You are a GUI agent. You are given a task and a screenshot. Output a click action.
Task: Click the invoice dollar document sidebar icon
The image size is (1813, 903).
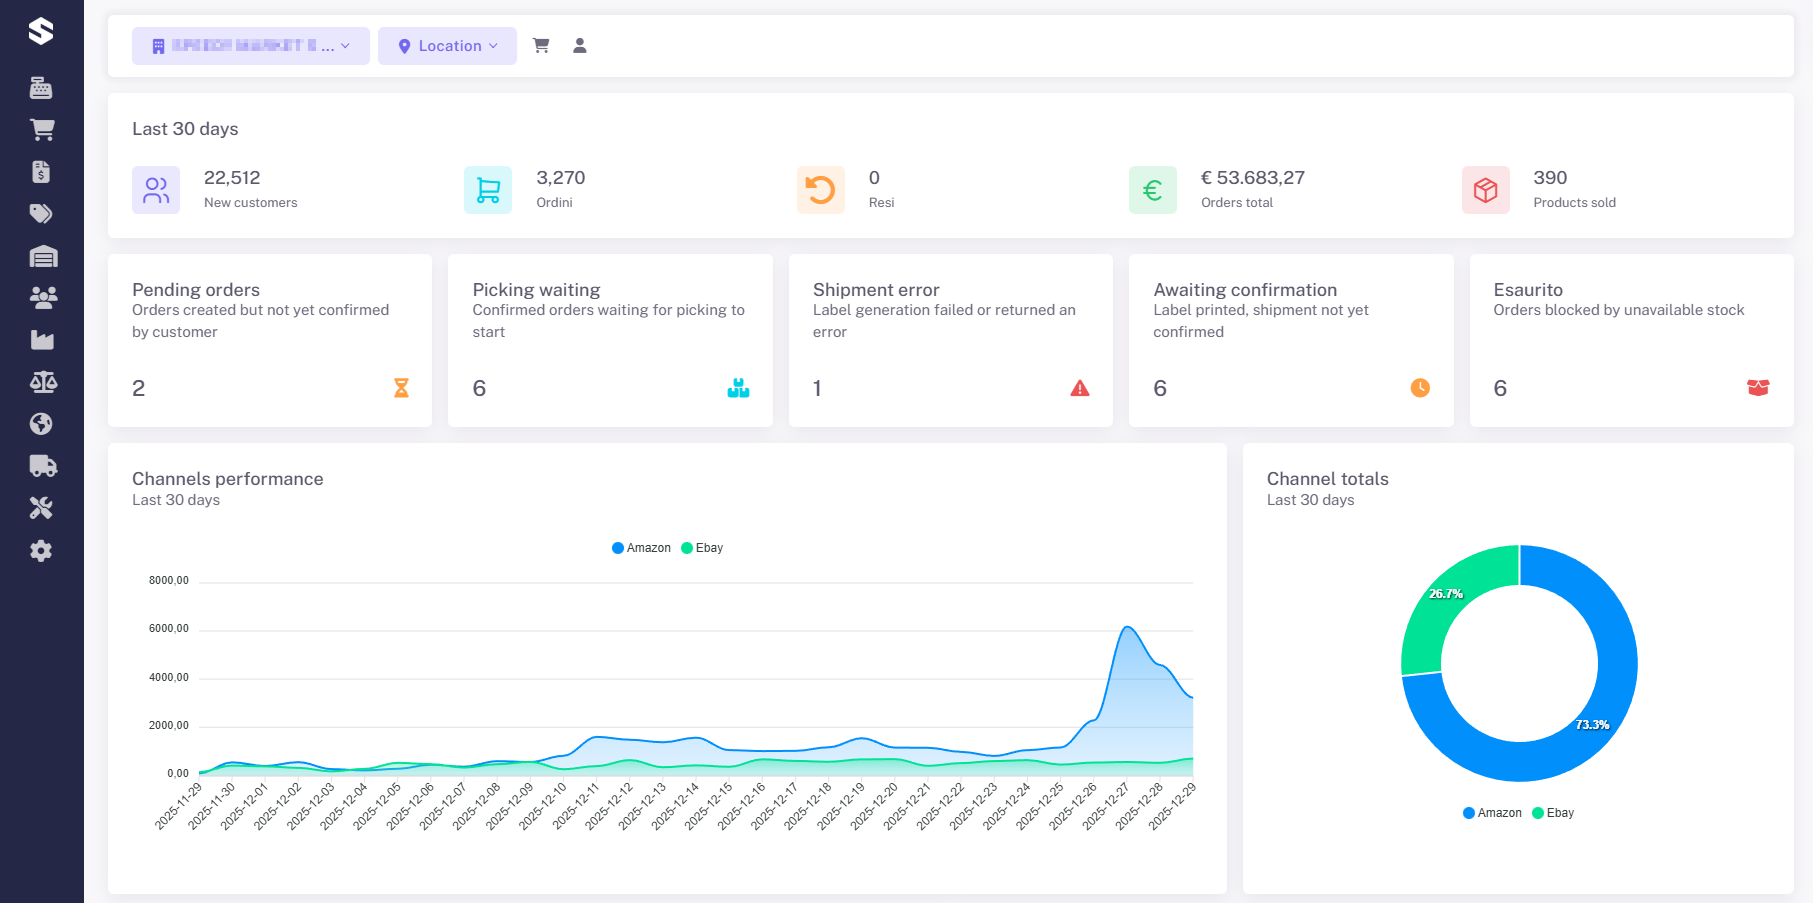tap(41, 172)
